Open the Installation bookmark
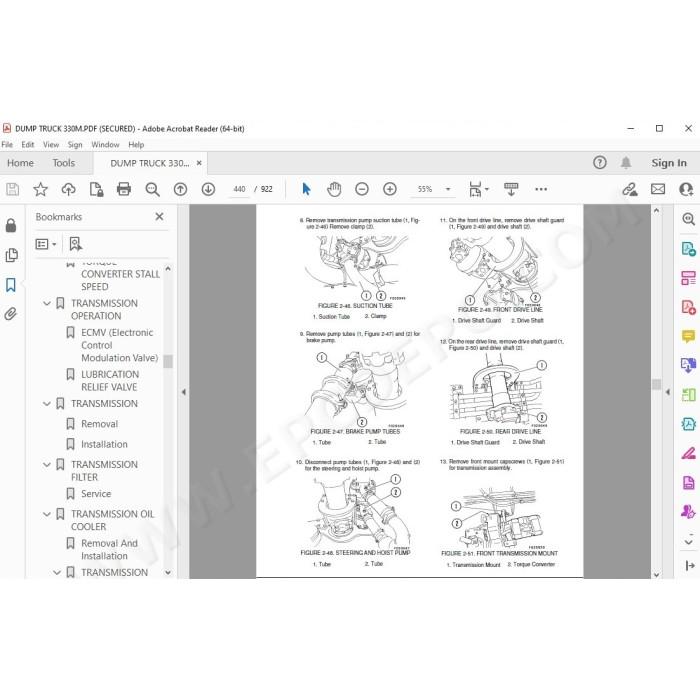The width and height of the screenshot is (700, 700). pos(104,444)
